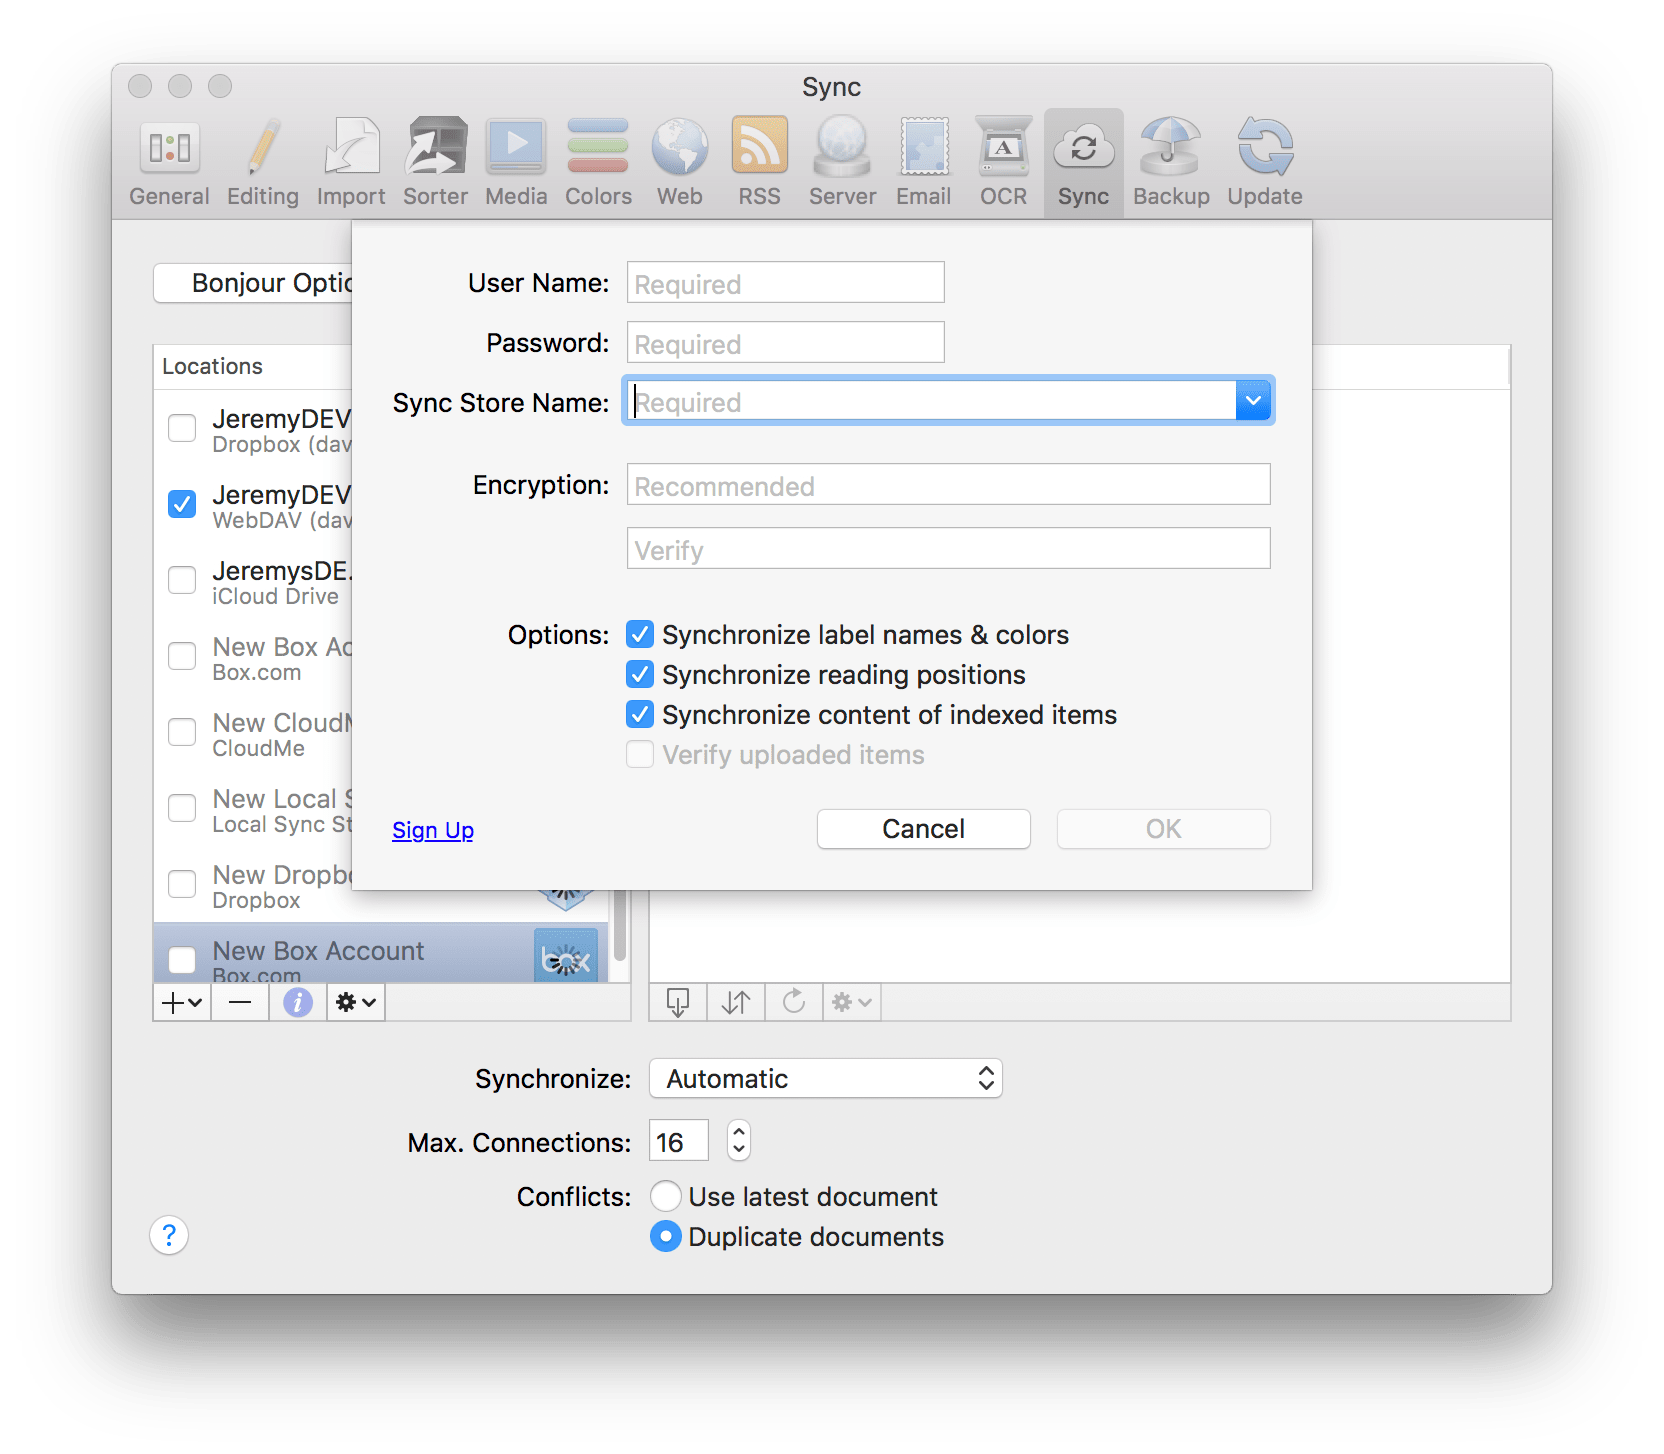Click the Sign Up link
The width and height of the screenshot is (1664, 1454).
(433, 830)
